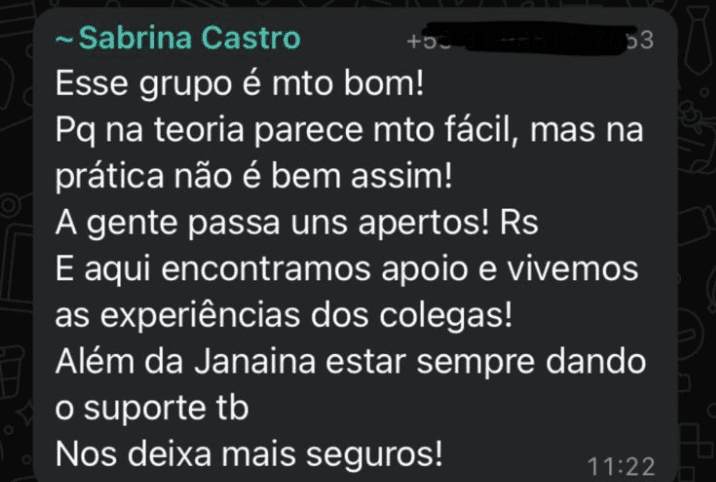Select the line "Nos deixa mais seguros!"
The width and height of the screenshot is (716, 482).
tap(249, 455)
